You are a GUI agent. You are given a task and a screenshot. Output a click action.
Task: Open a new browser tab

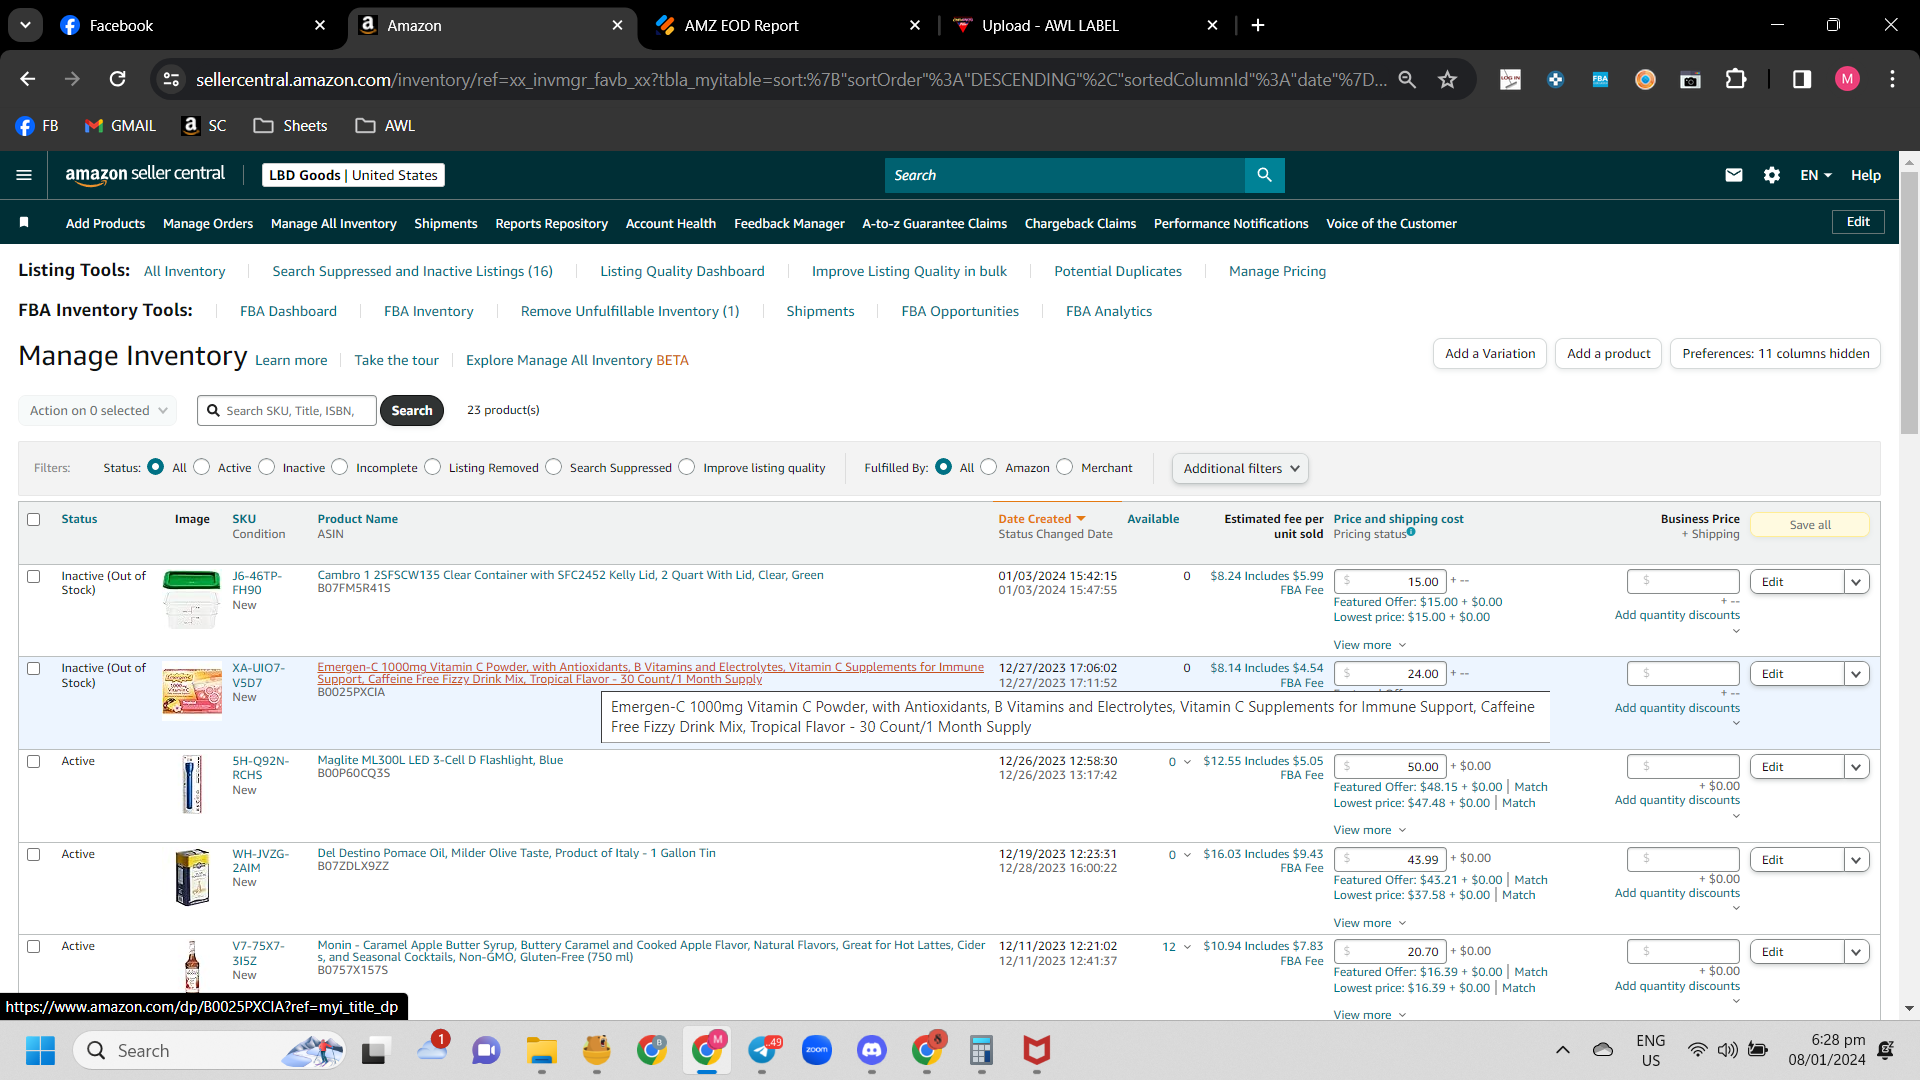(x=1258, y=25)
